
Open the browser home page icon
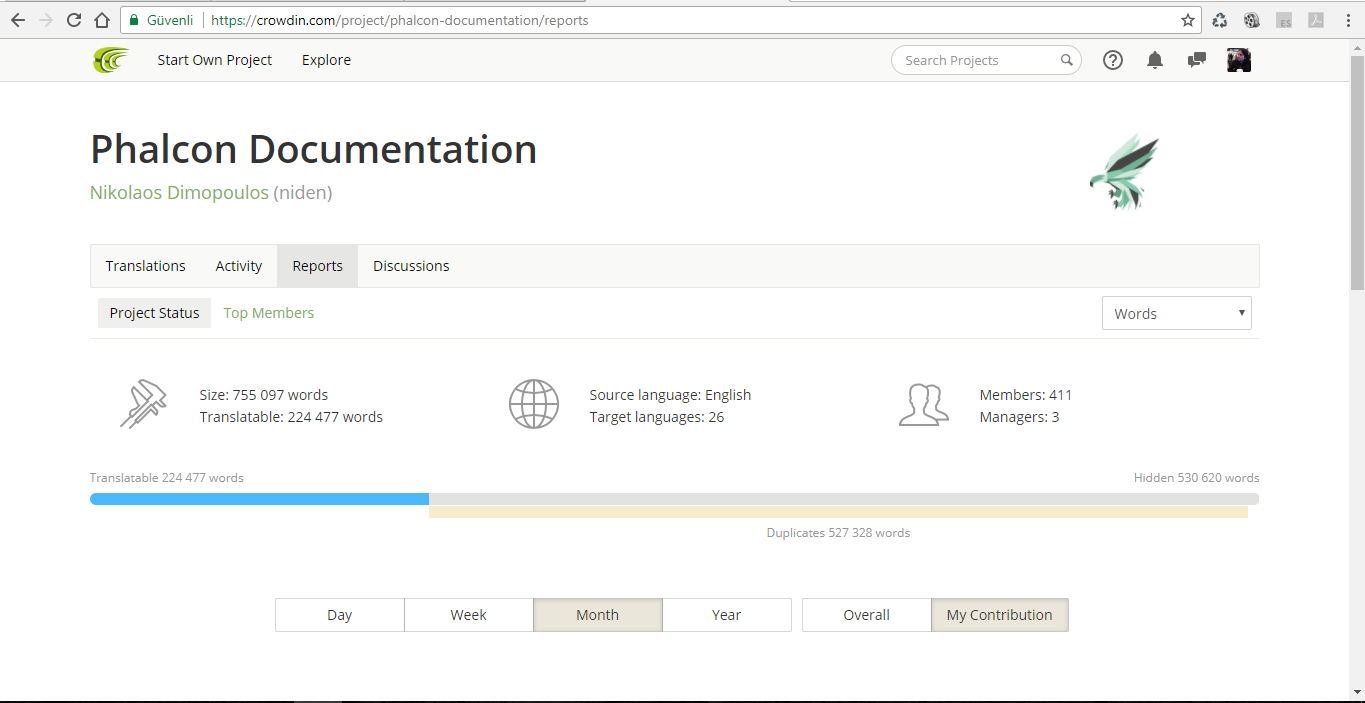click(102, 20)
